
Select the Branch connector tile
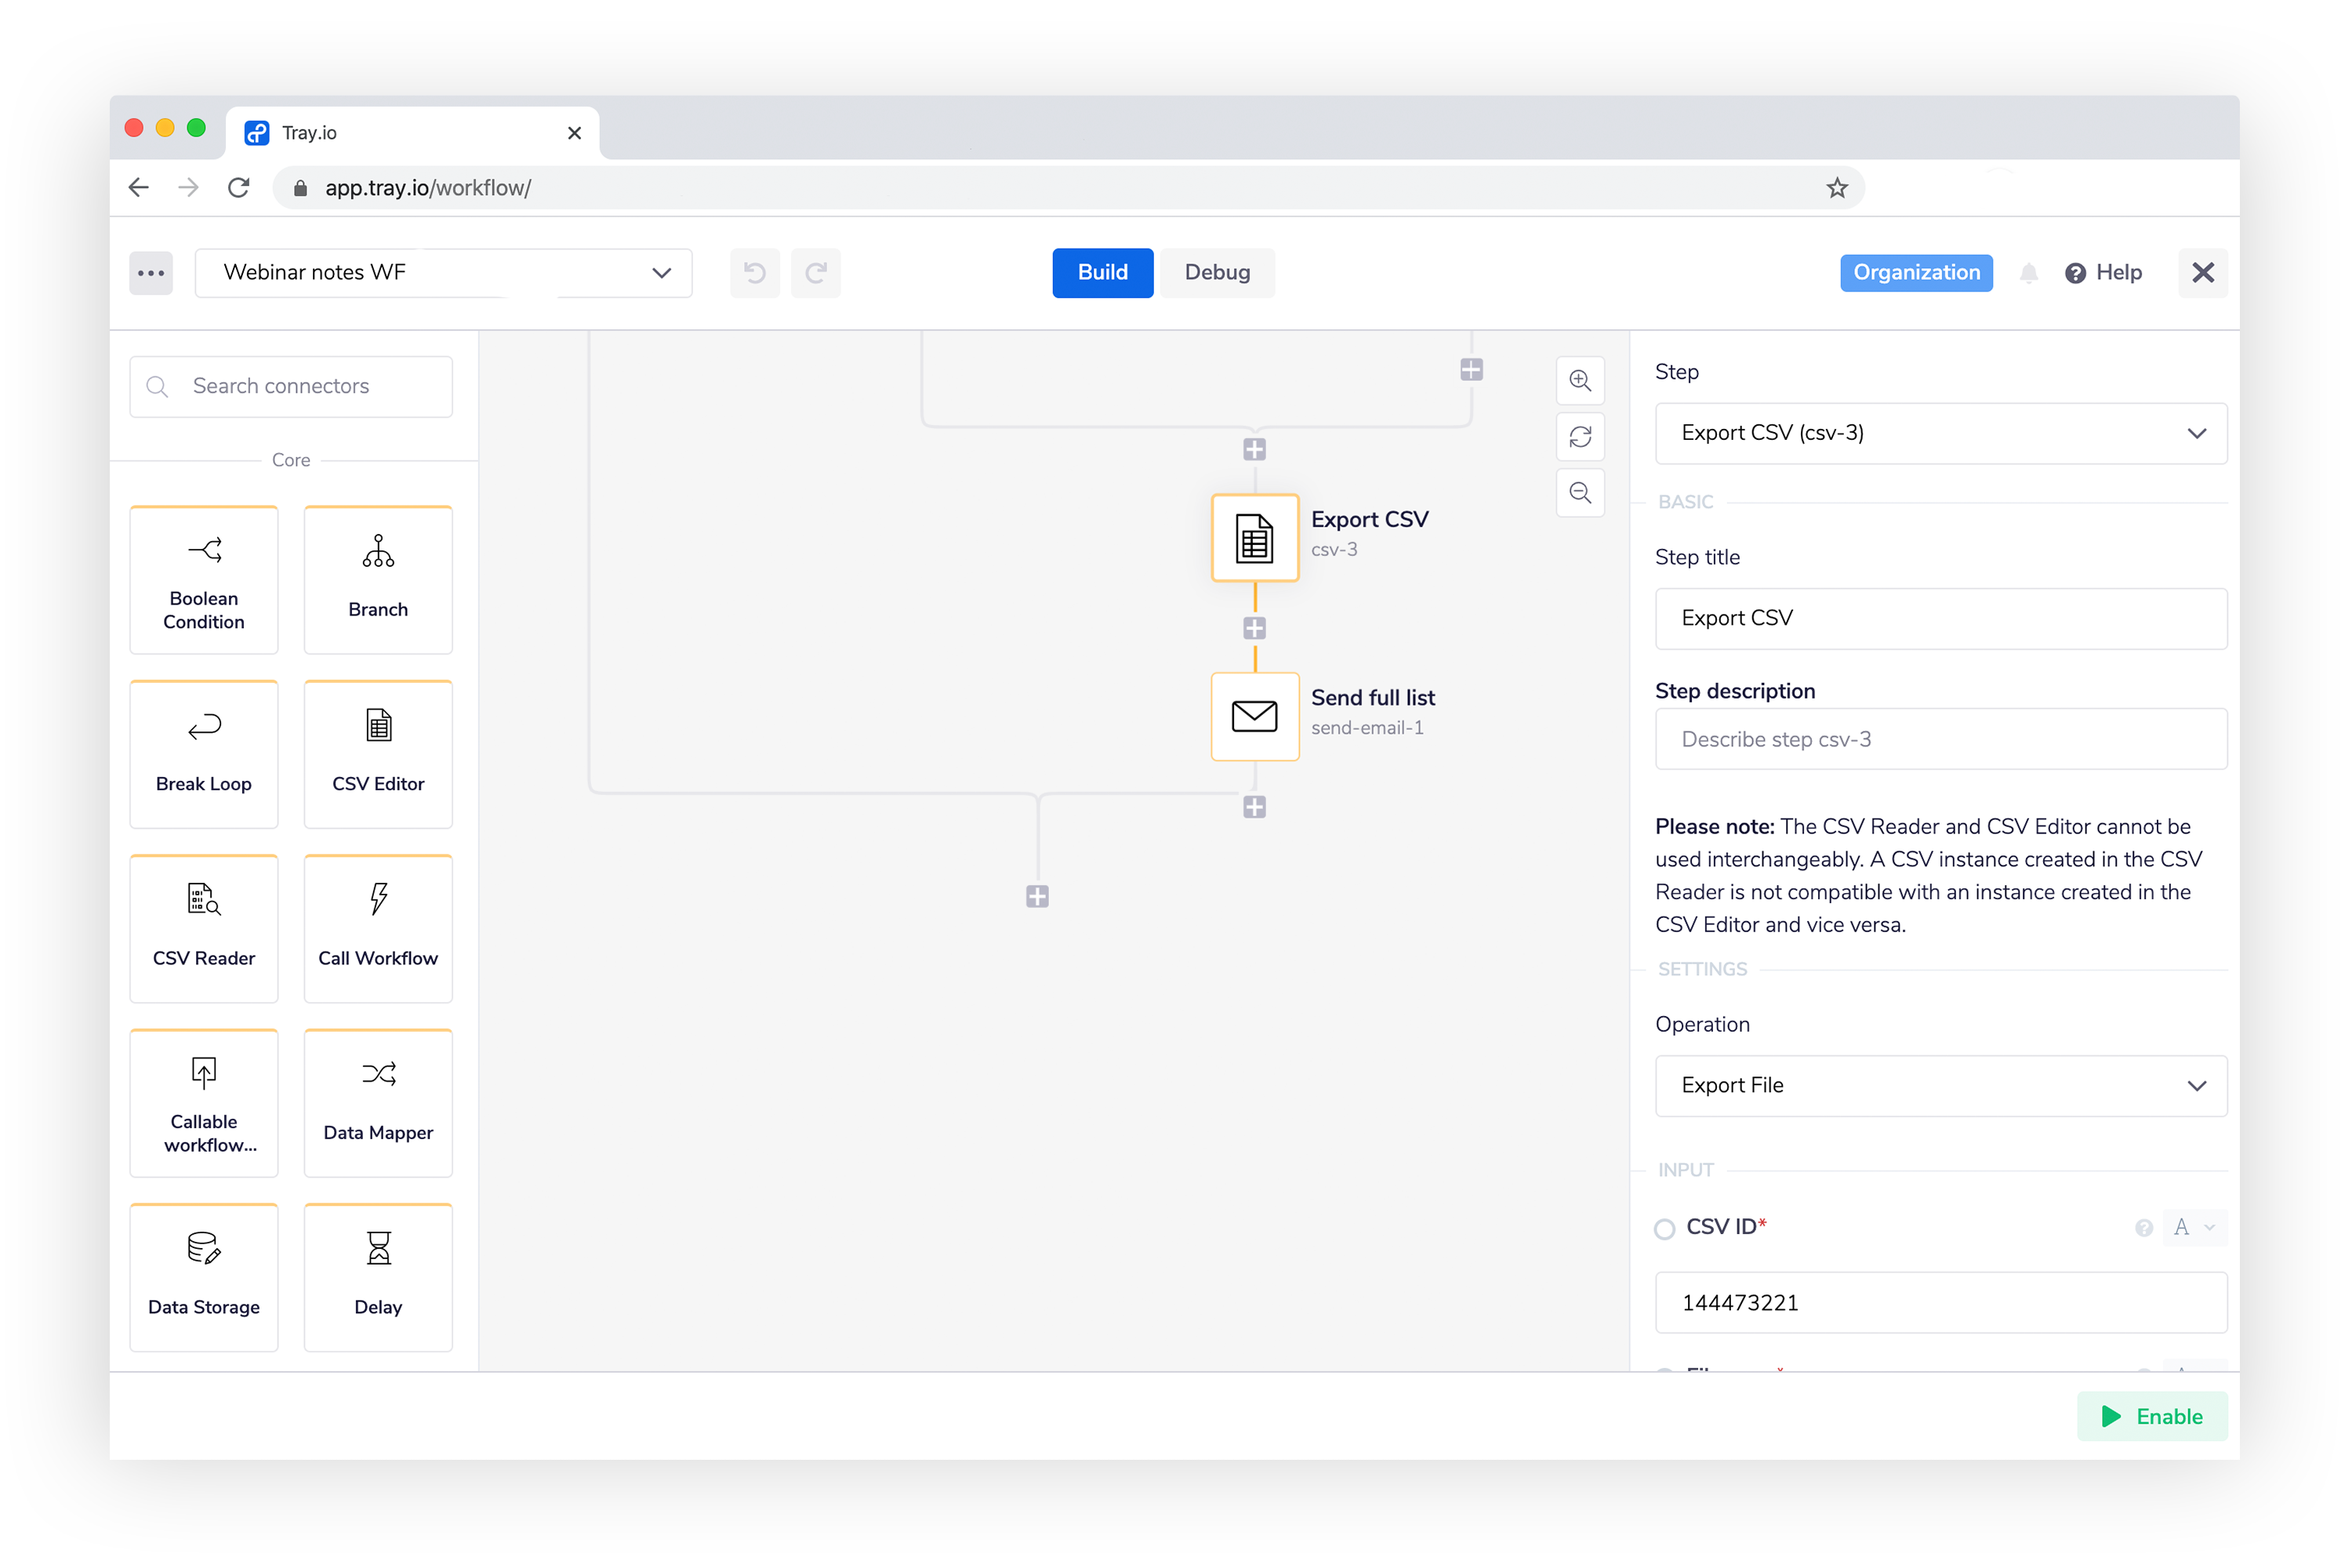point(378,580)
